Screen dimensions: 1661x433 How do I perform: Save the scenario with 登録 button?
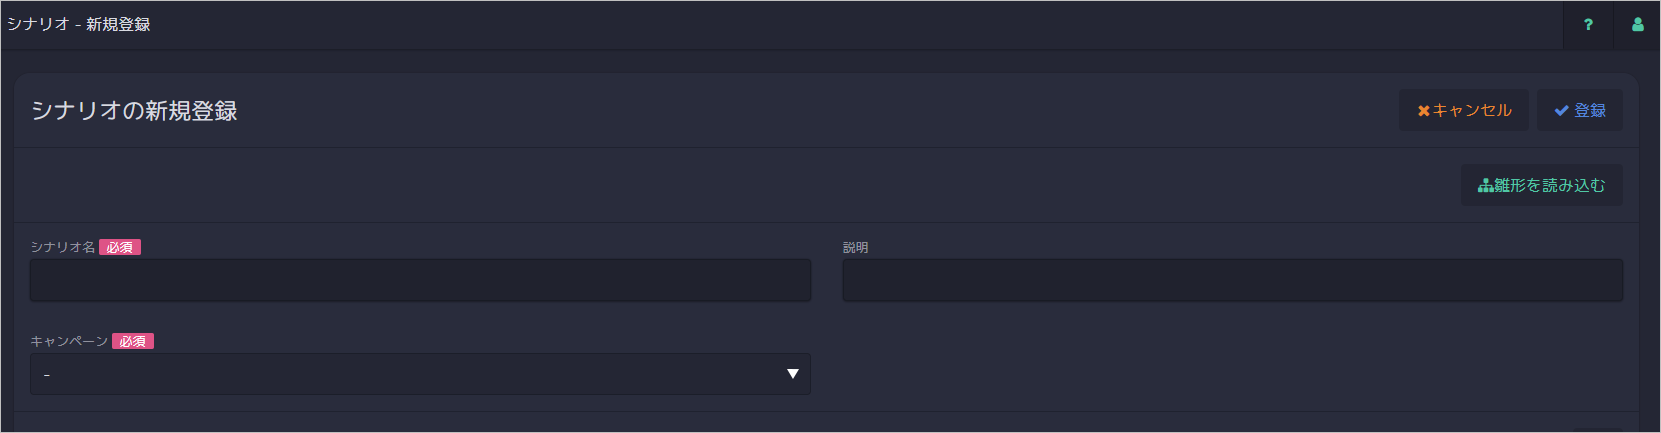(x=1580, y=110)
